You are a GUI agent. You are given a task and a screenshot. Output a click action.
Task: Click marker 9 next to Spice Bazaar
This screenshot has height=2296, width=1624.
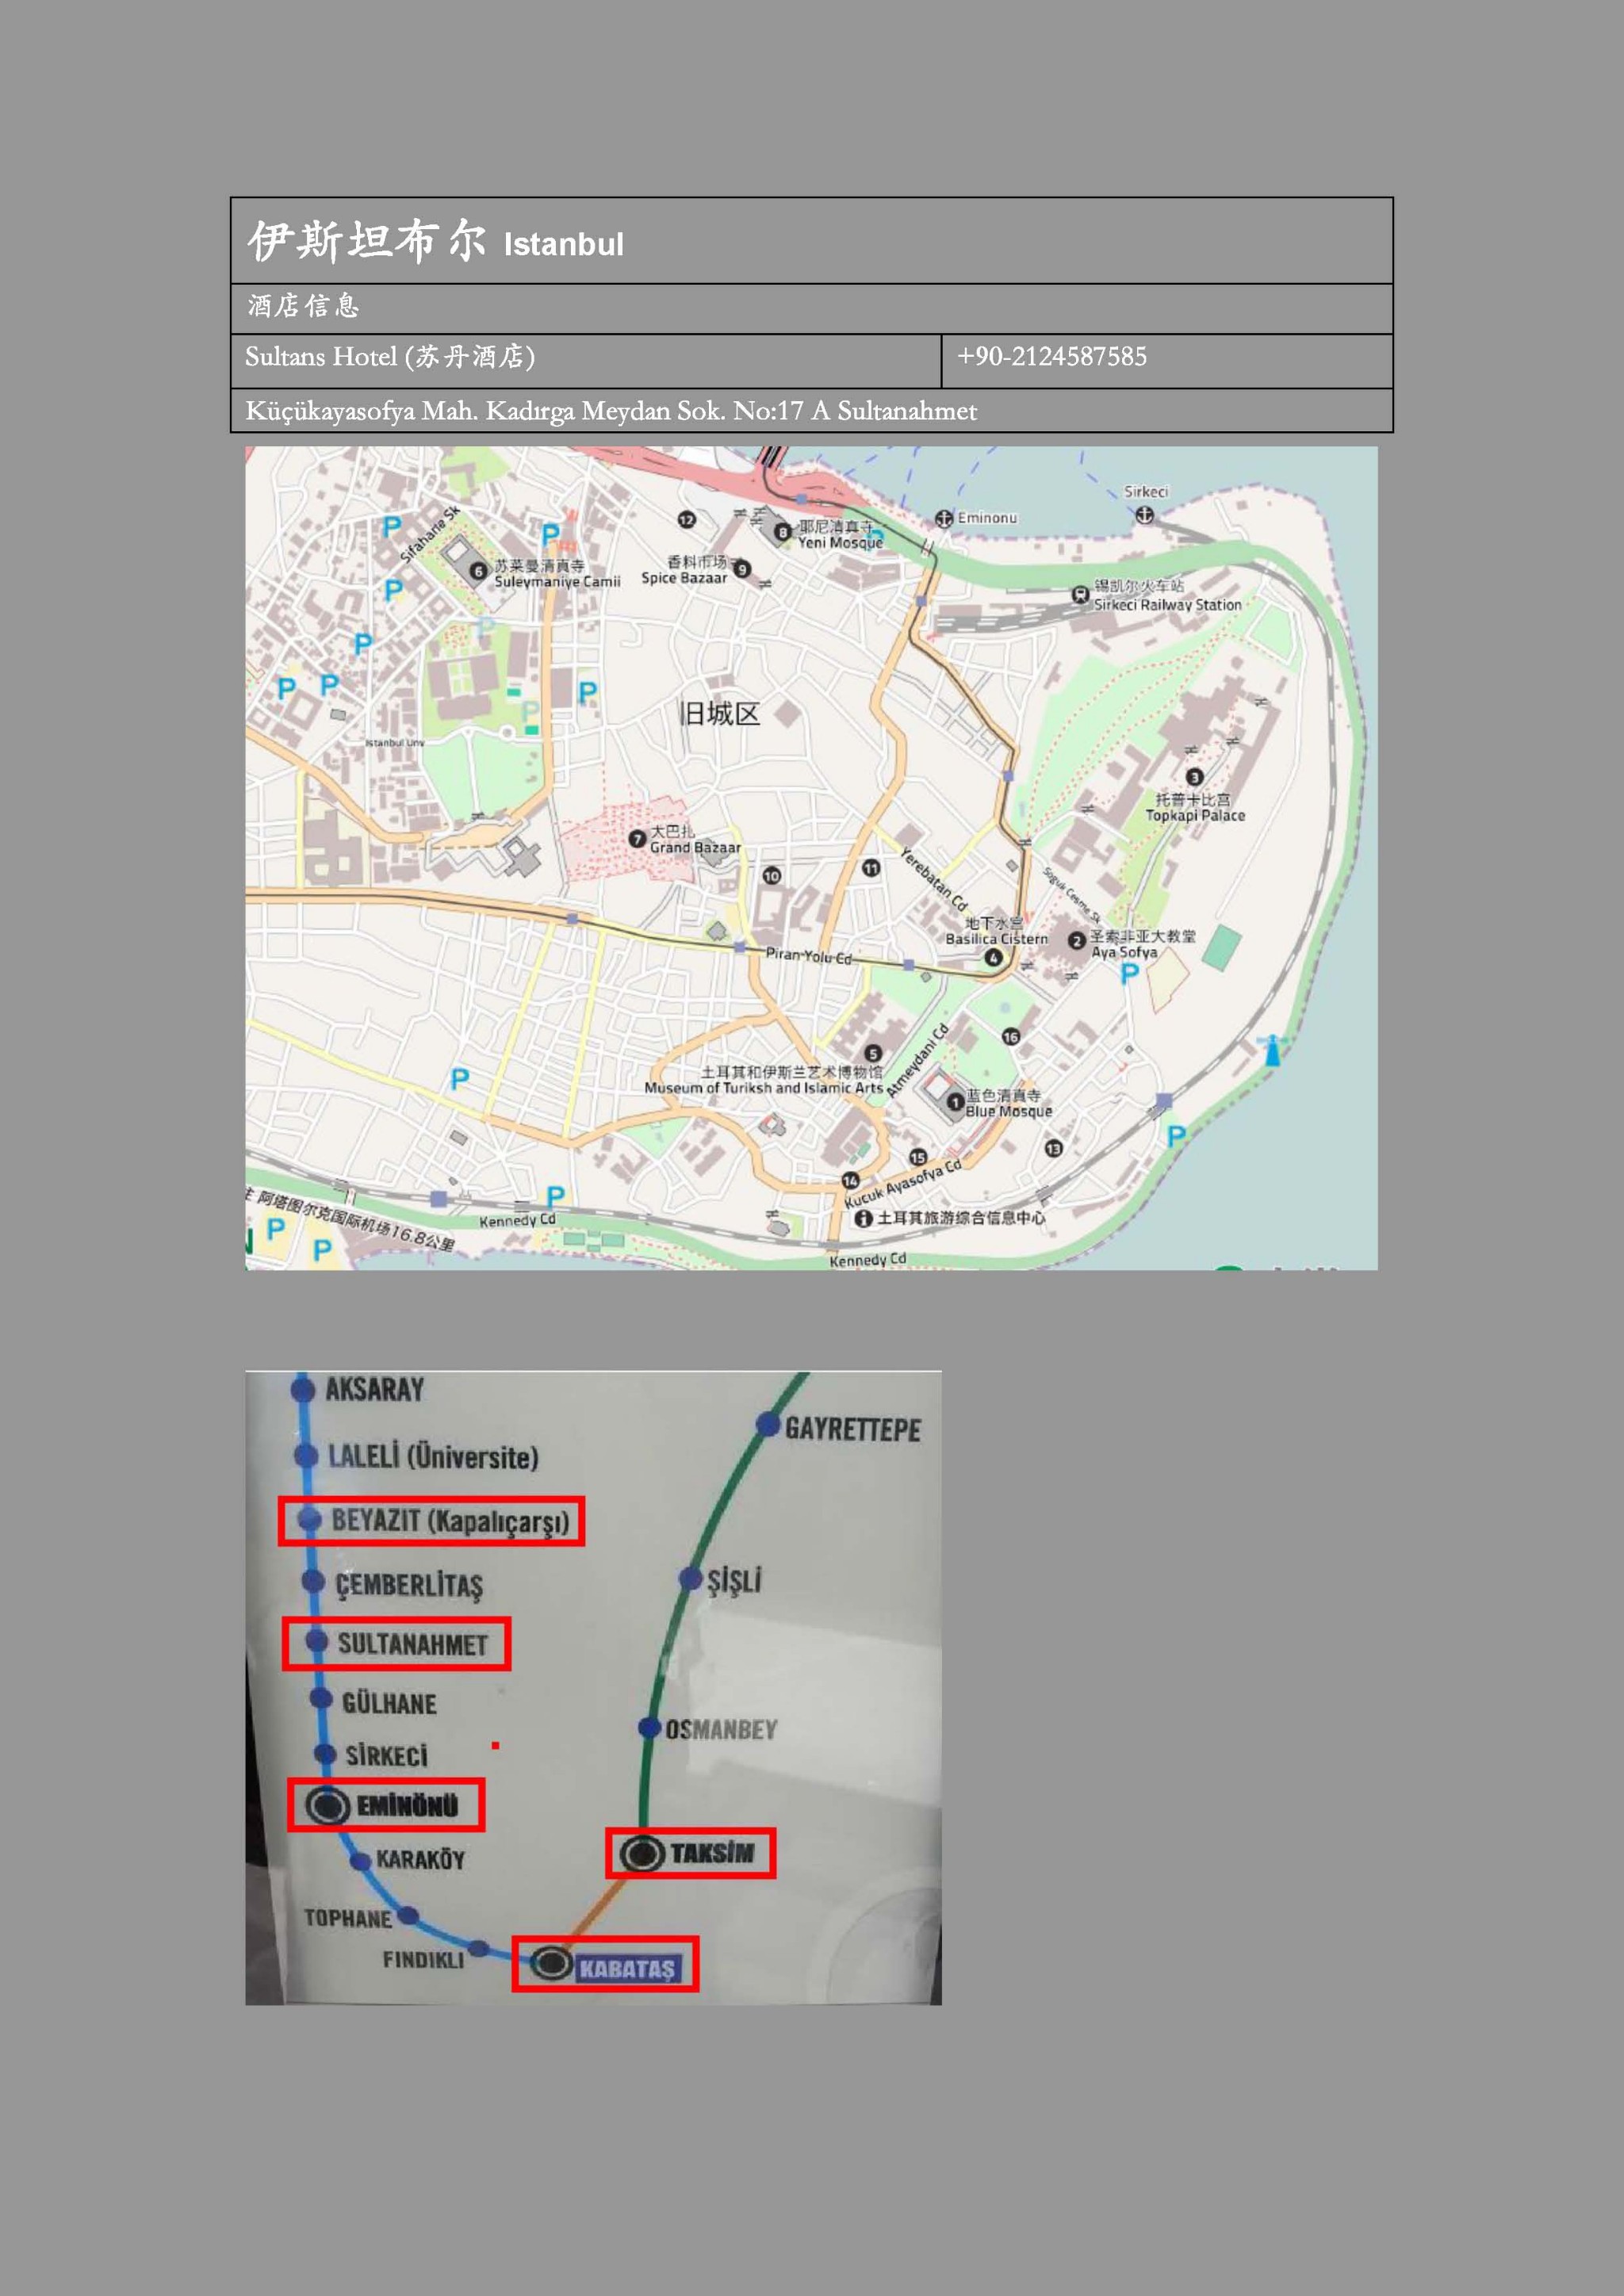[x=742, y=570]
